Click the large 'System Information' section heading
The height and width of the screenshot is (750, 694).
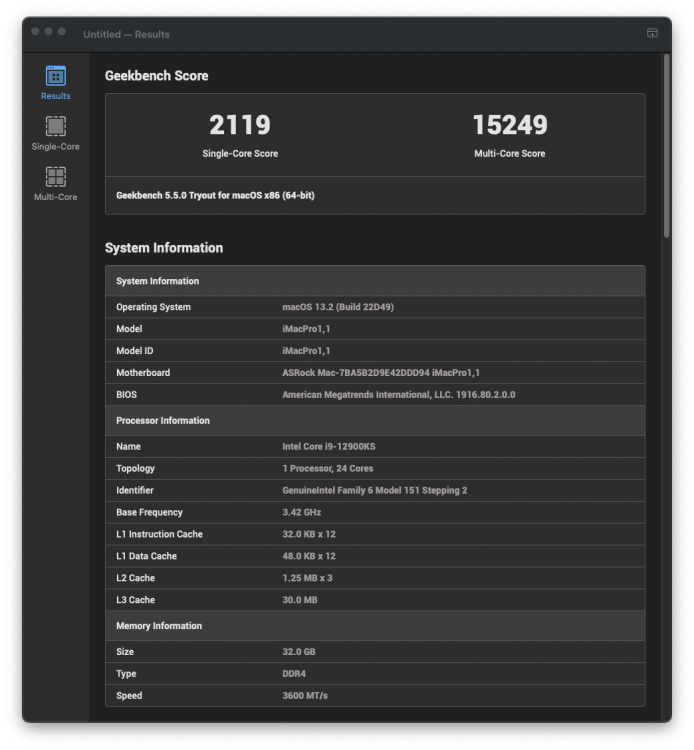pos(164,248)
